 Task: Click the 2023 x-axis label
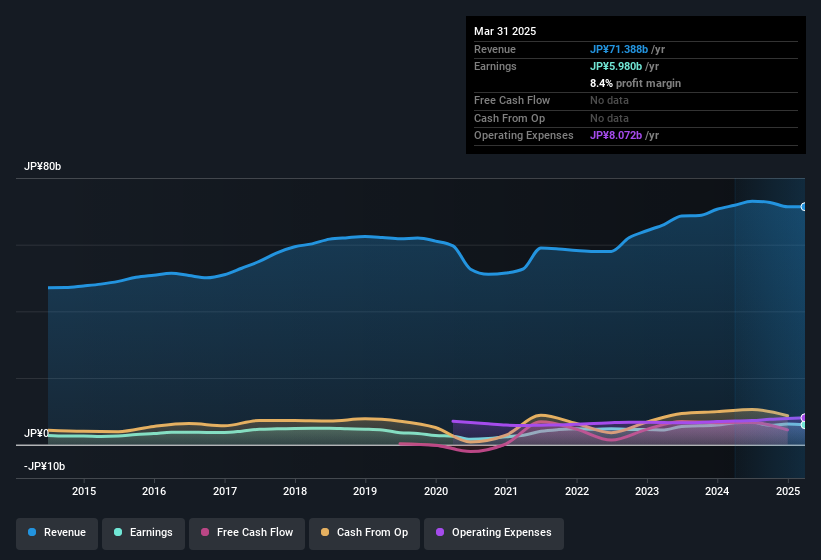[x=647, y=491]
